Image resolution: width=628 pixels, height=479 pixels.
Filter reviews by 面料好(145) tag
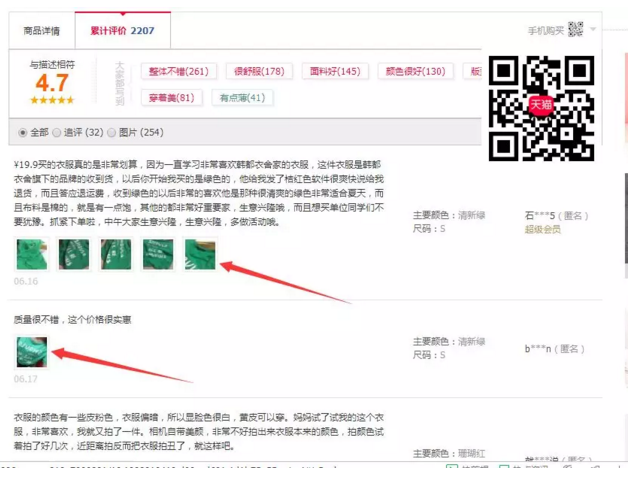coord(335,71)
